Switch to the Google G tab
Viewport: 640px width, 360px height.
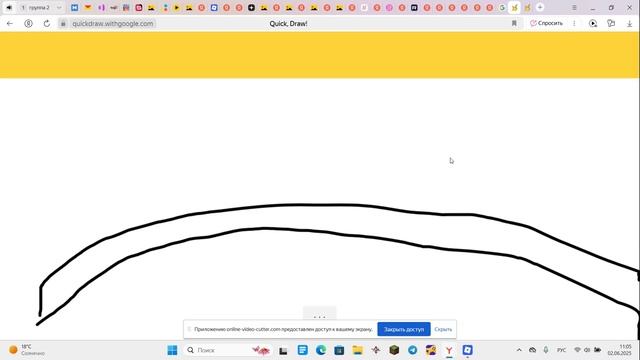coord(502,7)
